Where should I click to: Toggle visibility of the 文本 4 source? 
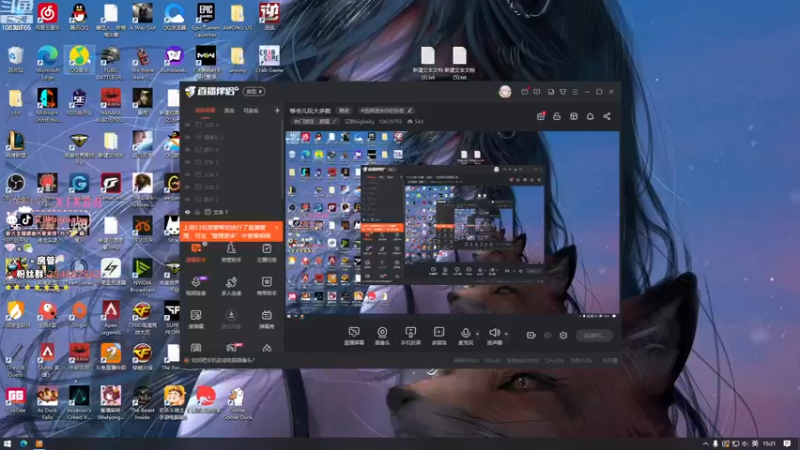click(188, 124)
